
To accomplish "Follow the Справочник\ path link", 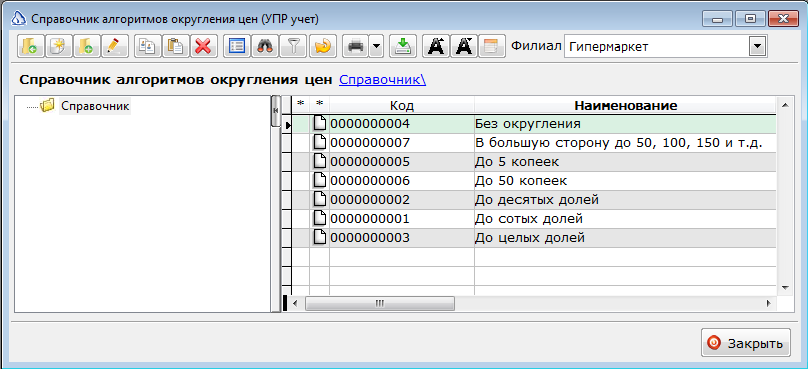I will coord(382,80).
